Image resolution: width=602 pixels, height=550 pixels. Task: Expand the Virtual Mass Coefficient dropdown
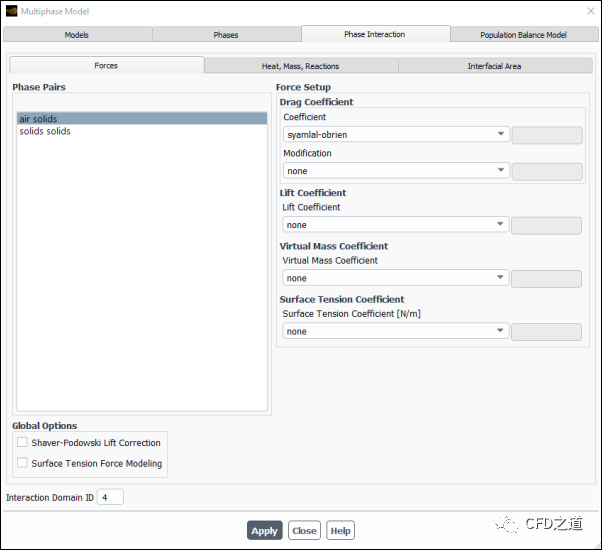pos(395,278)
